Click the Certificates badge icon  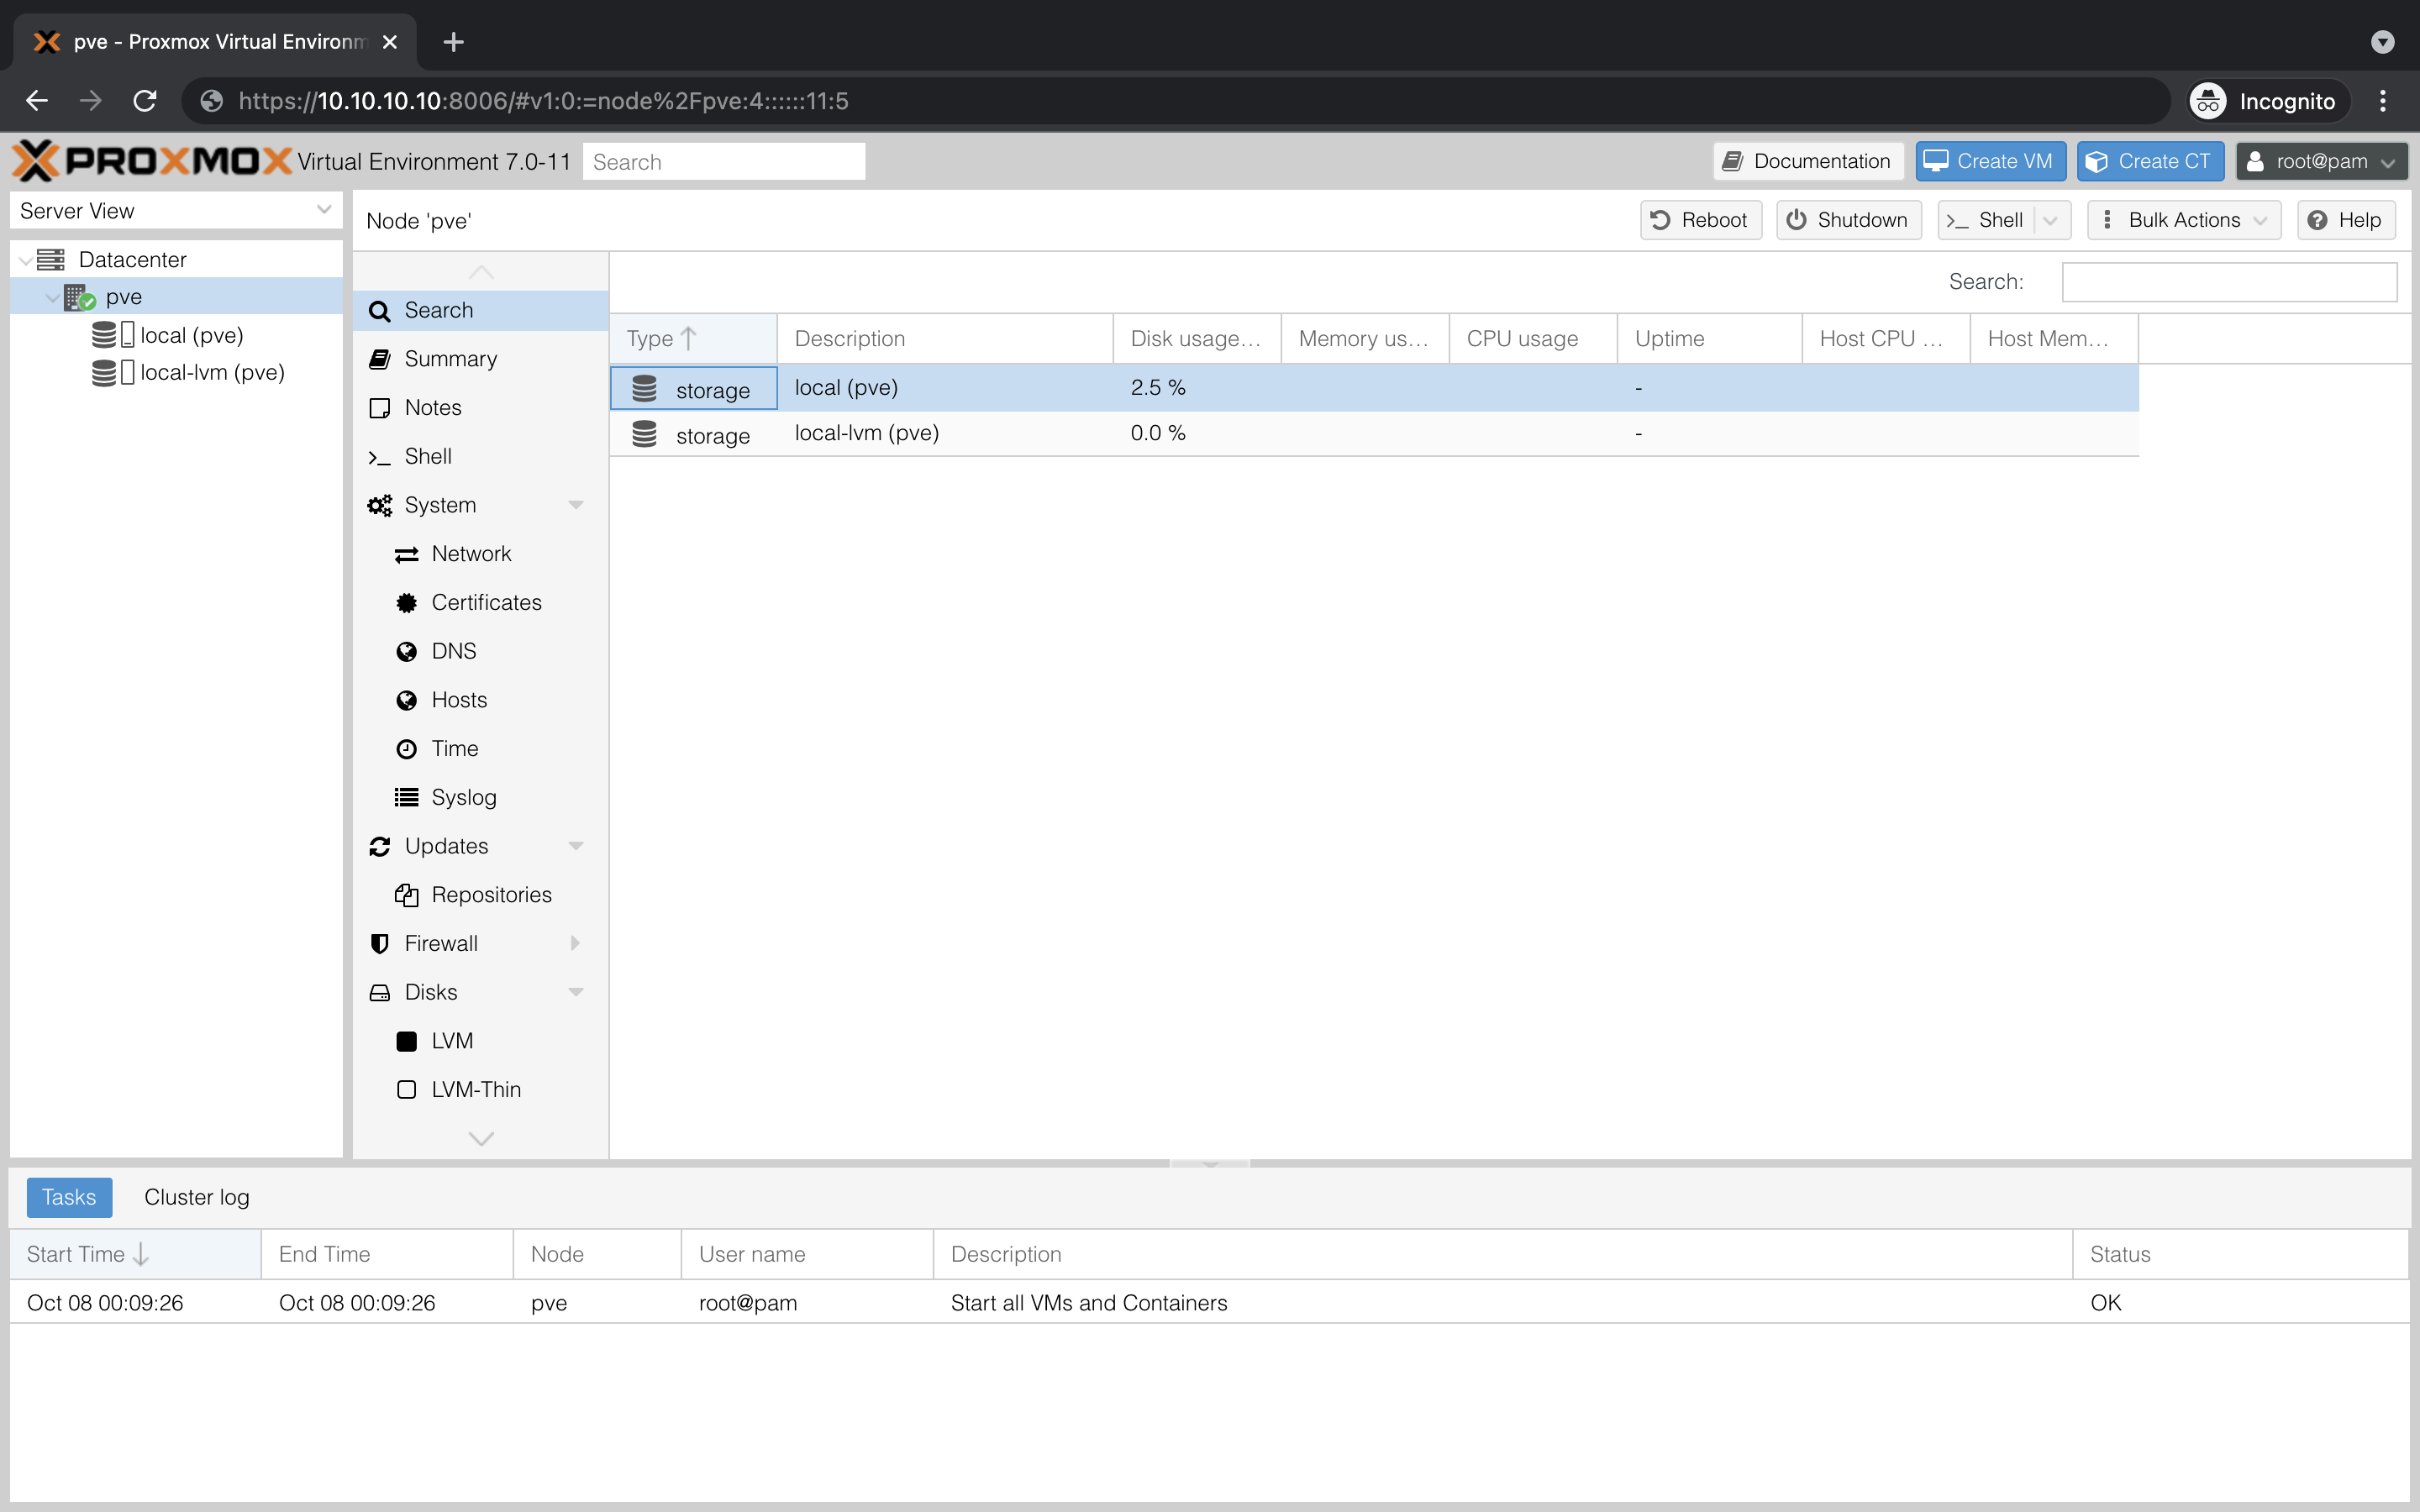406,603
